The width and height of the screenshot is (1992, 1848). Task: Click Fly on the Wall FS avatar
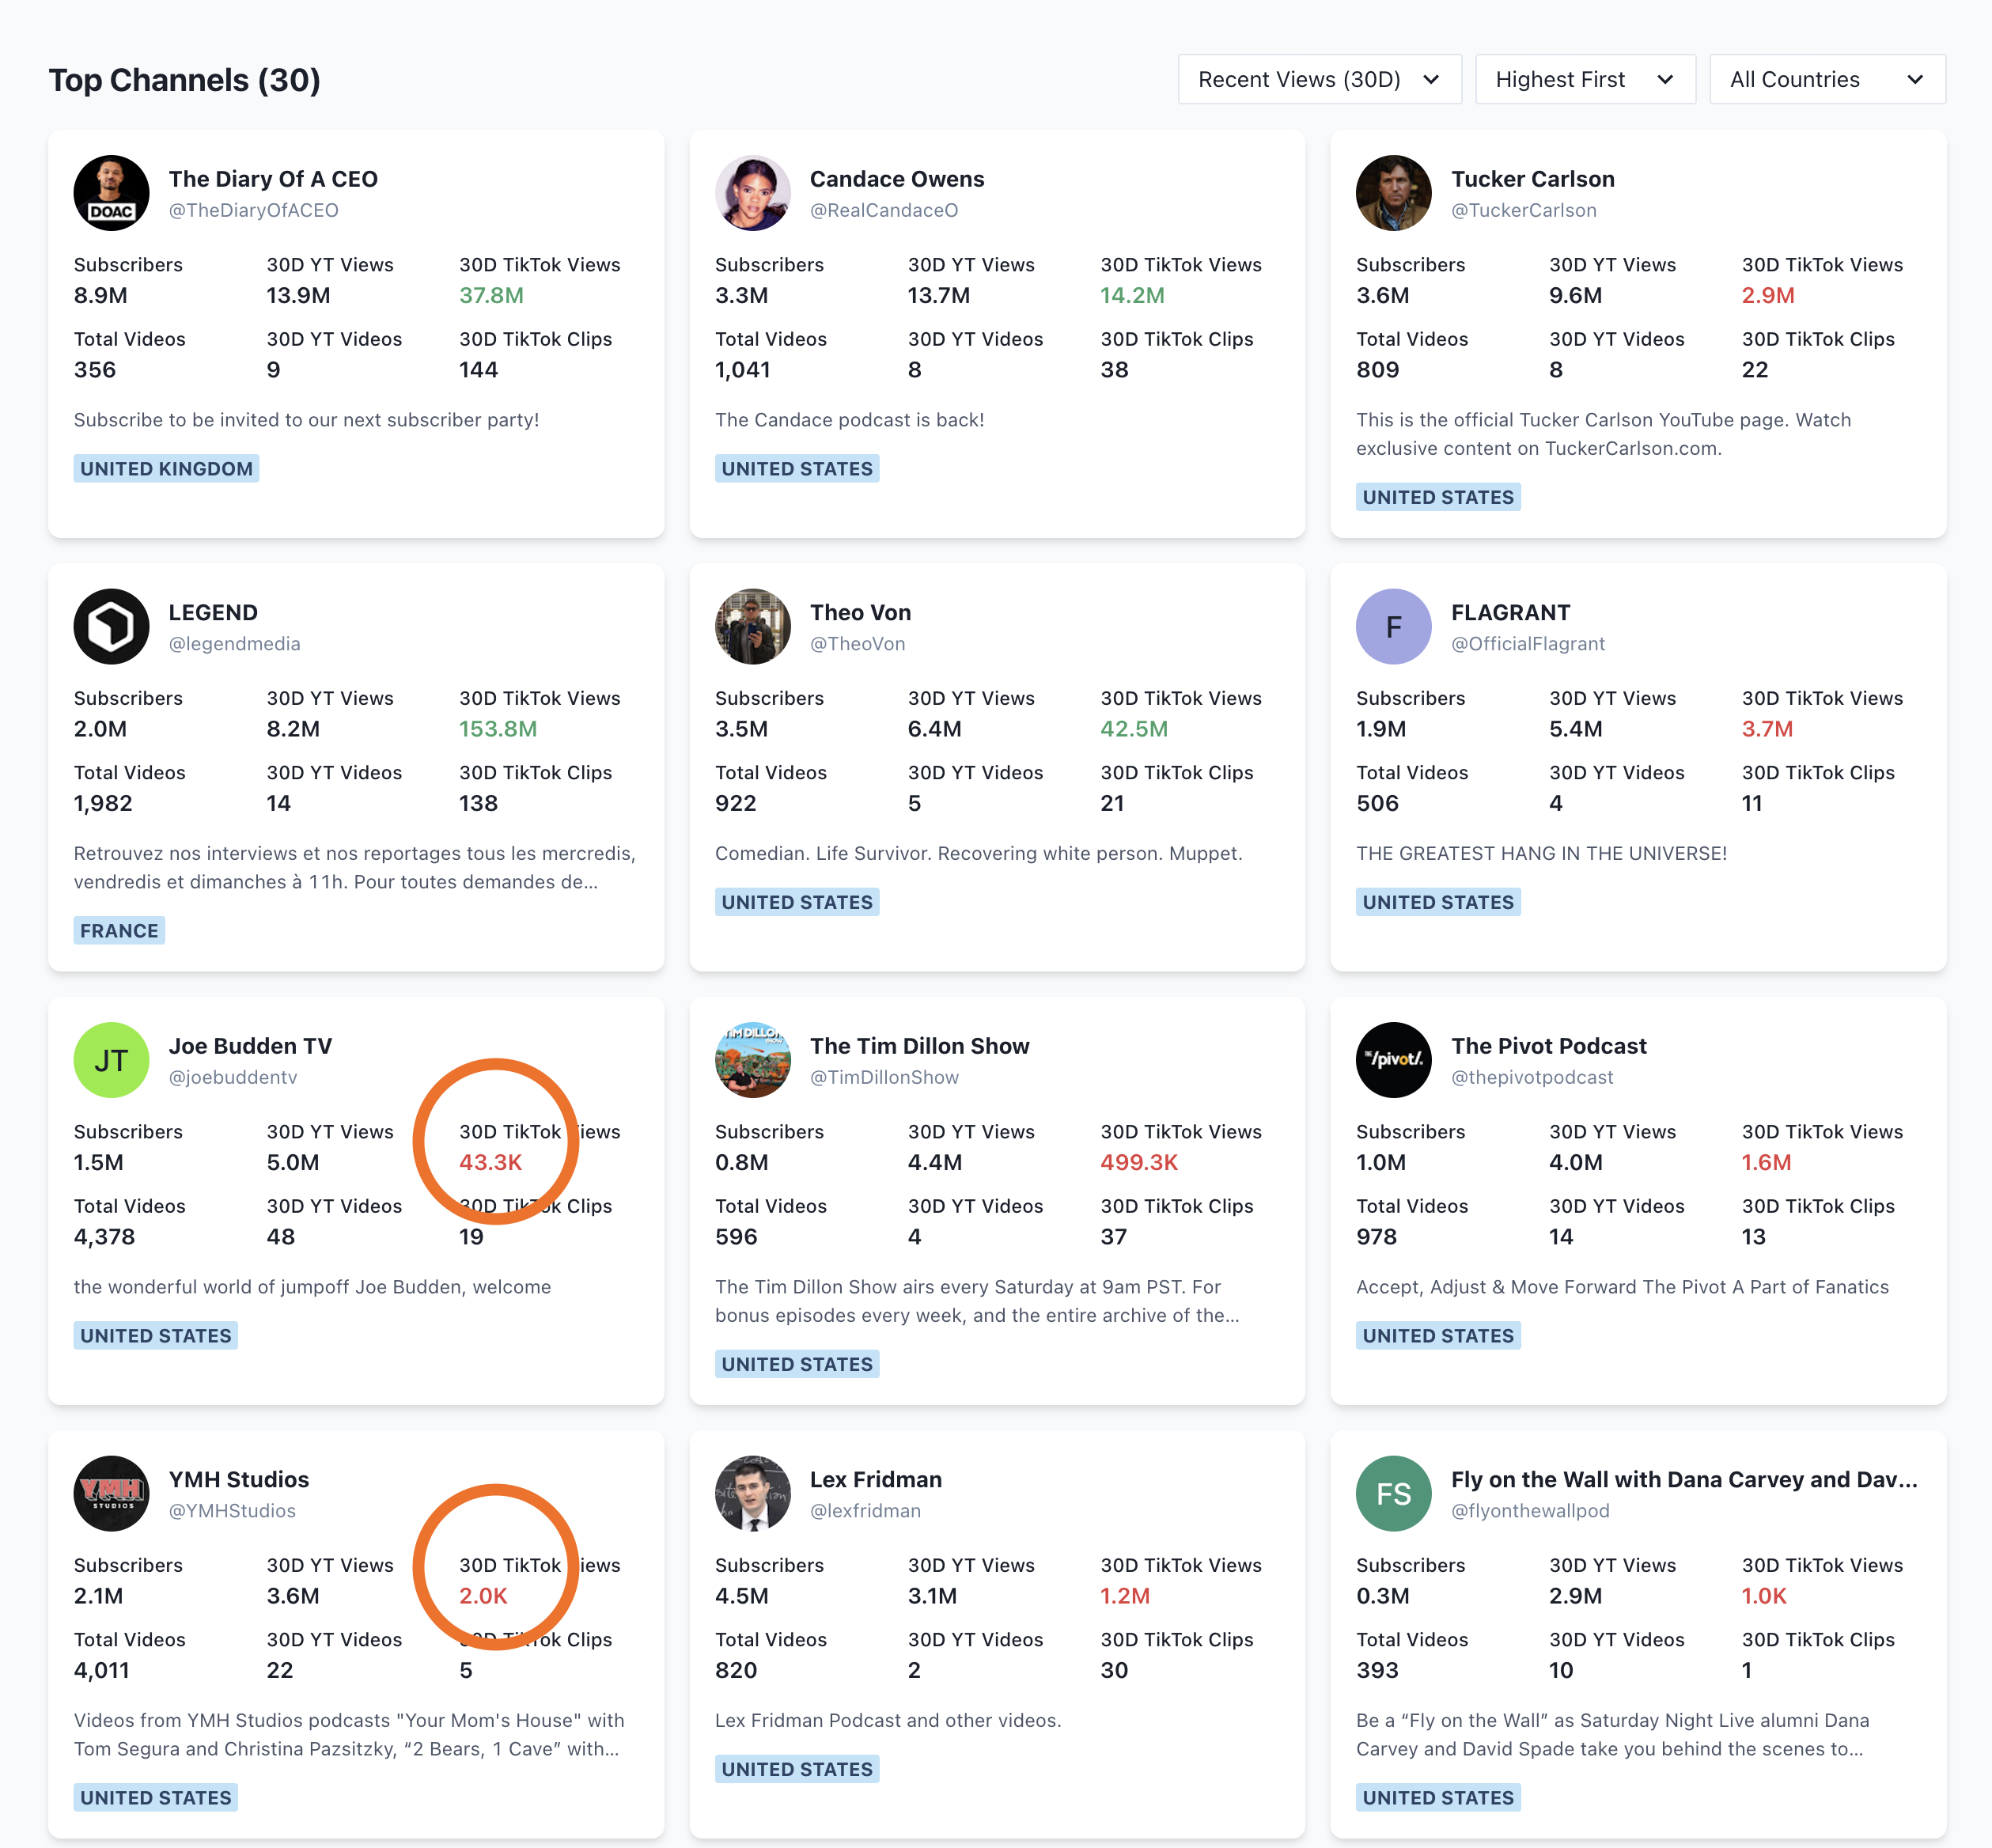1393,1493
